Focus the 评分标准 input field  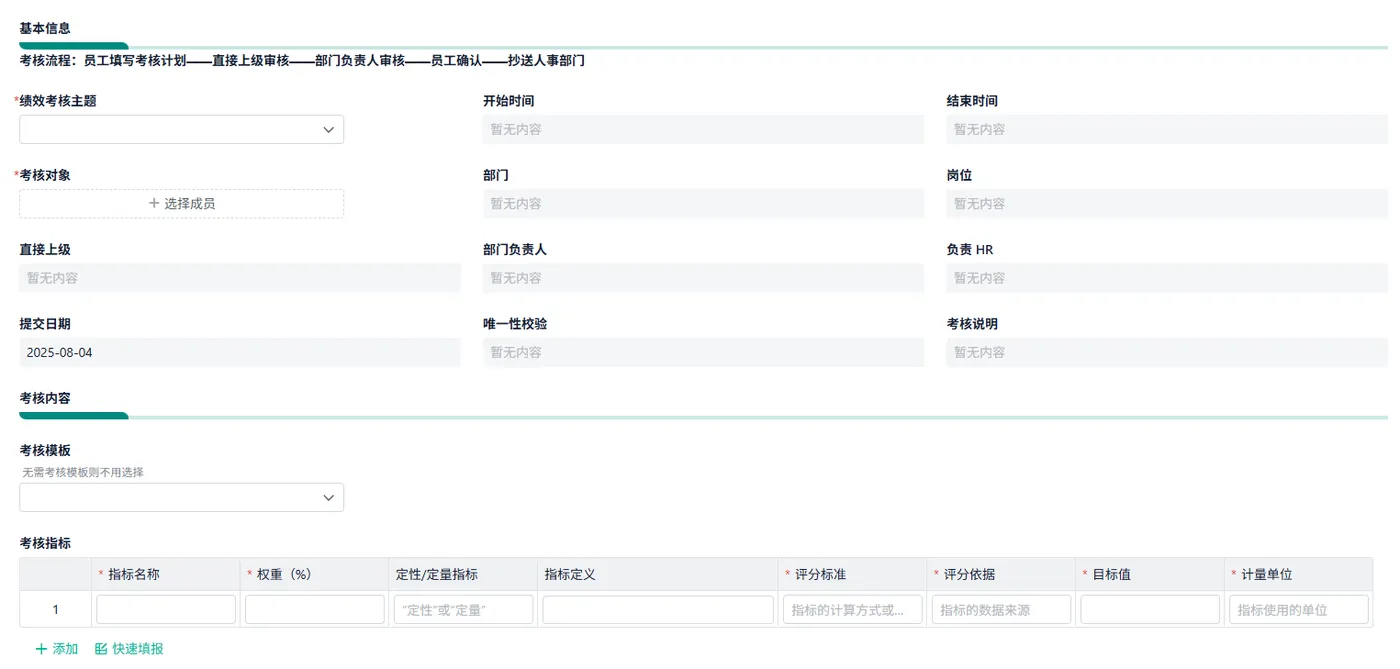point(853,610)
